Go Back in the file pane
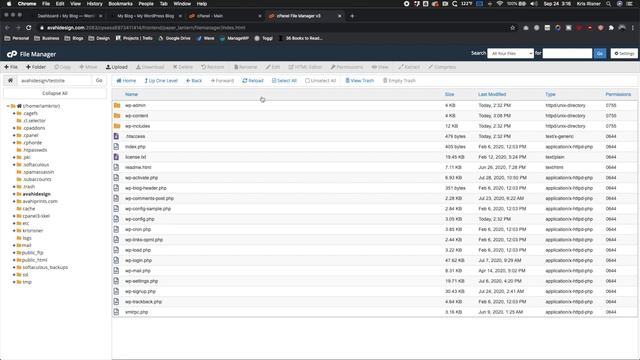Viewport: 640px width, 360px height. [194, 81]
